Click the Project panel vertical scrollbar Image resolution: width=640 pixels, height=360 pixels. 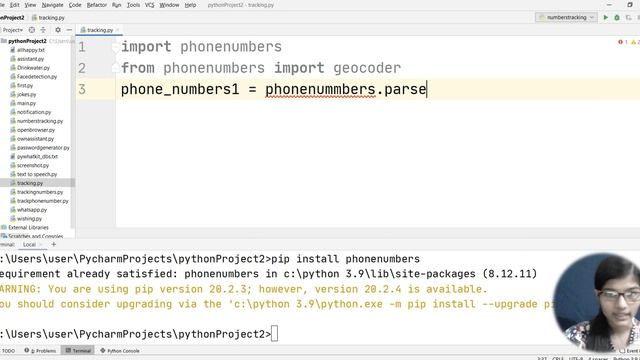pyautogui.click(x=73, y=135)
